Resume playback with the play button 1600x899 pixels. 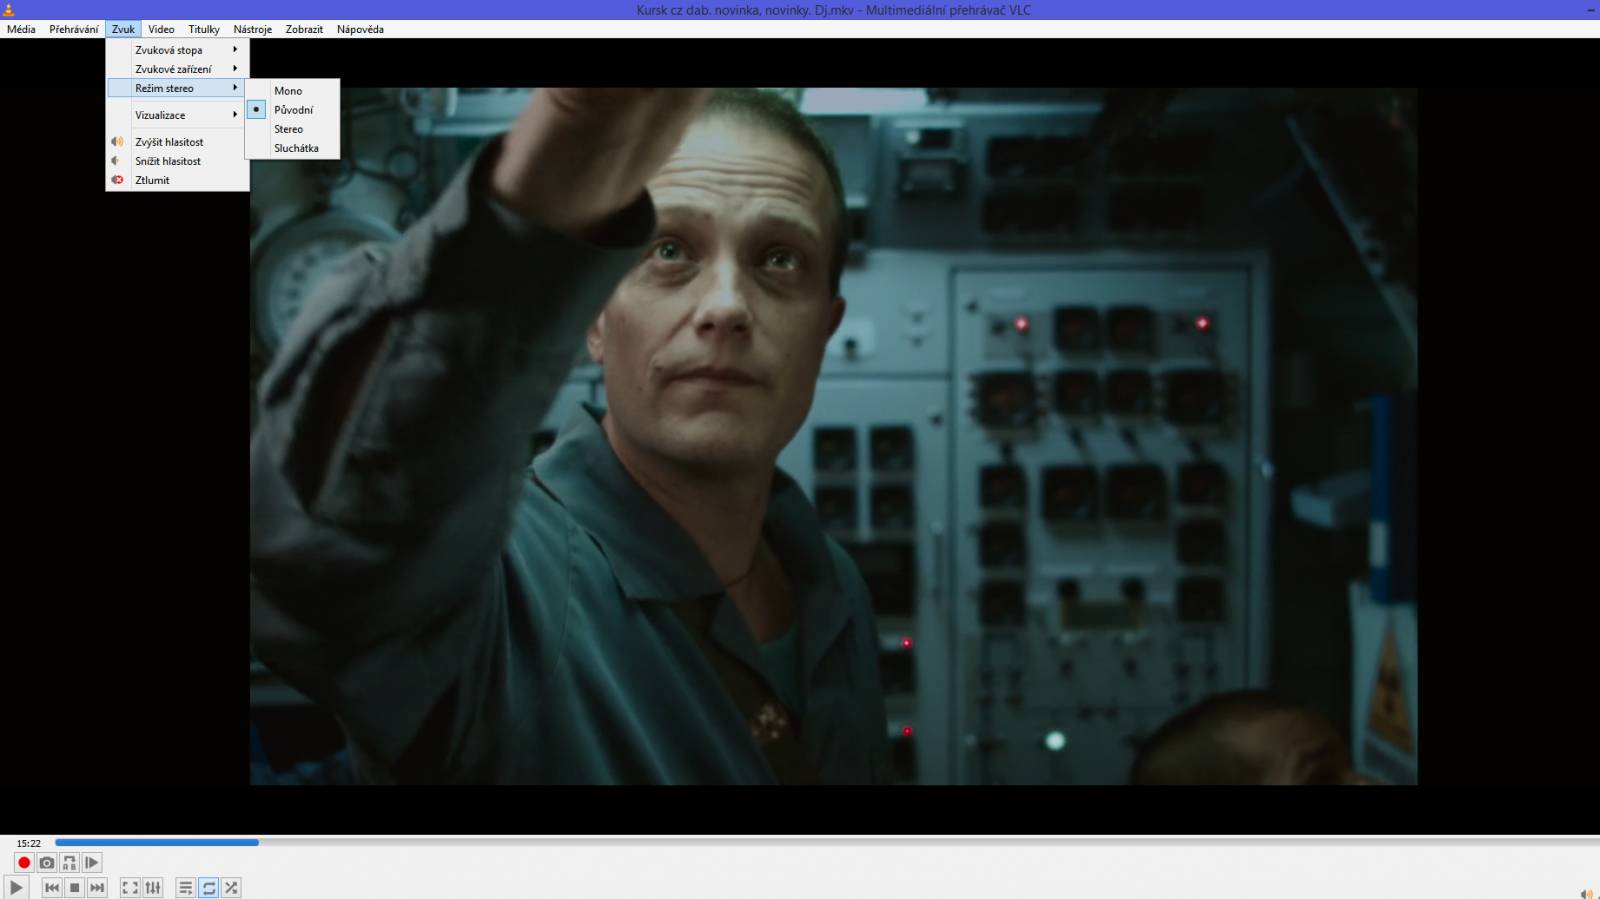click(x=16, y=887)
